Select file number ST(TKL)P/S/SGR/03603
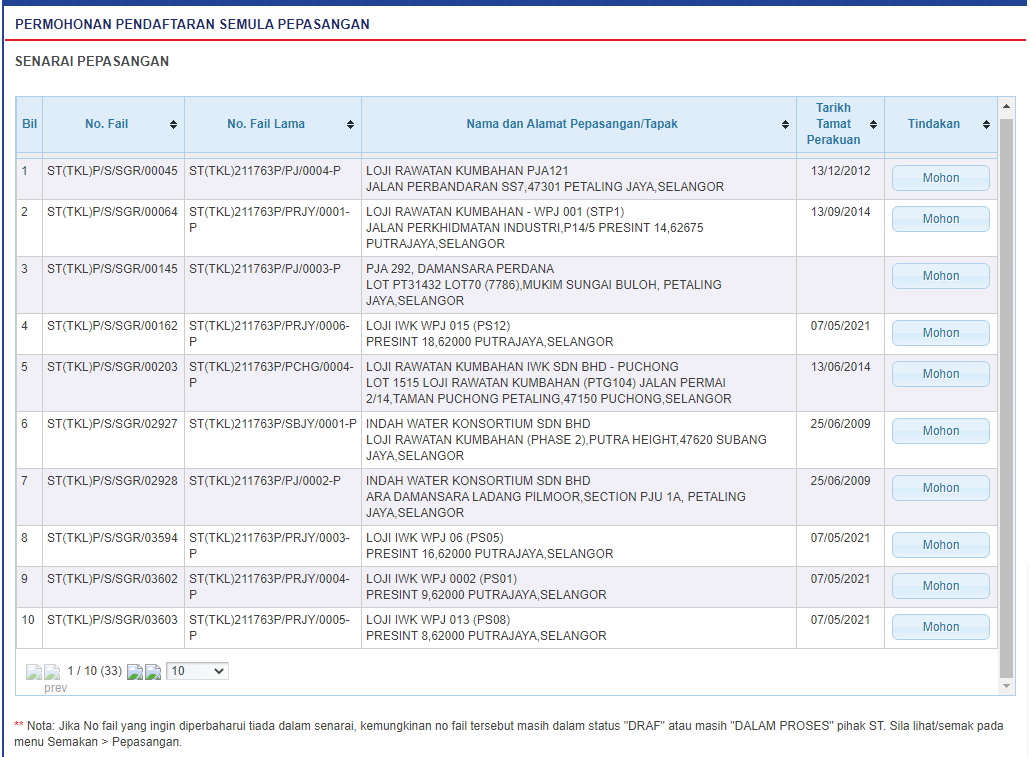 [112, 620]
